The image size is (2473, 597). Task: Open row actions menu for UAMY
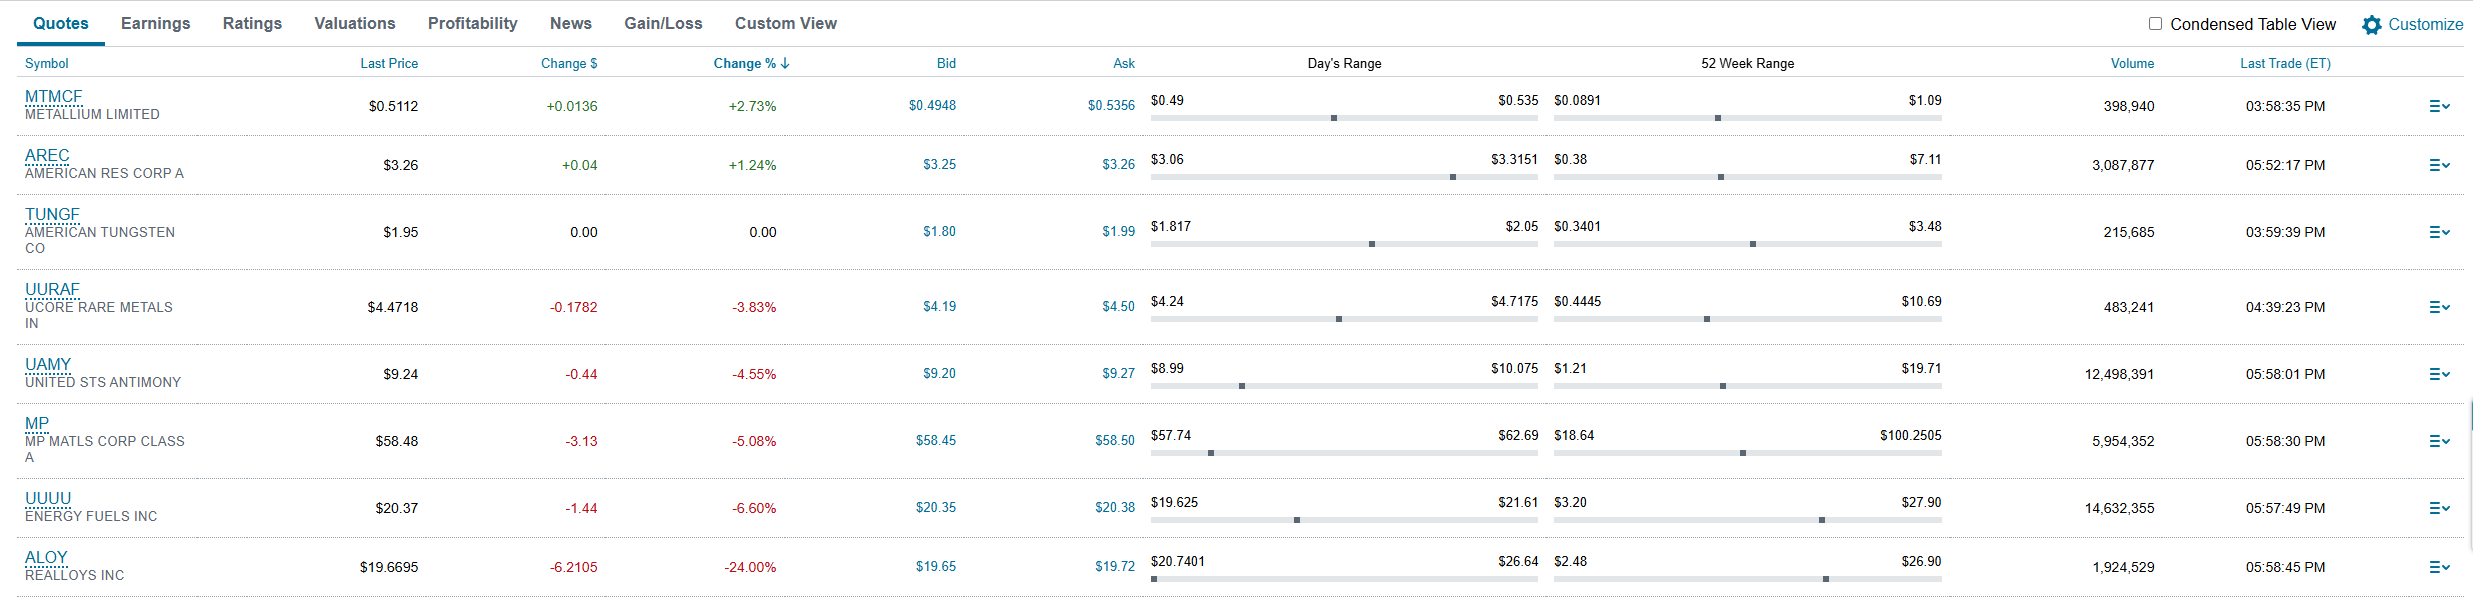click(x=2439, y=374)
